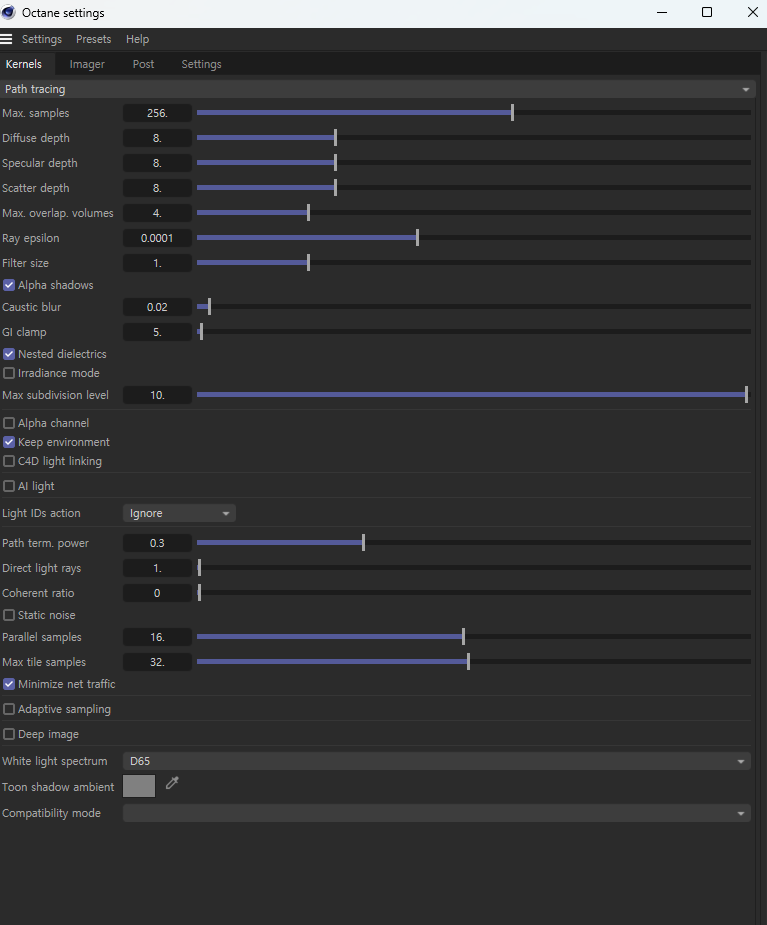Click the Path term. power 0.3 field
The image size is (767, 925).
click(157, 543)
